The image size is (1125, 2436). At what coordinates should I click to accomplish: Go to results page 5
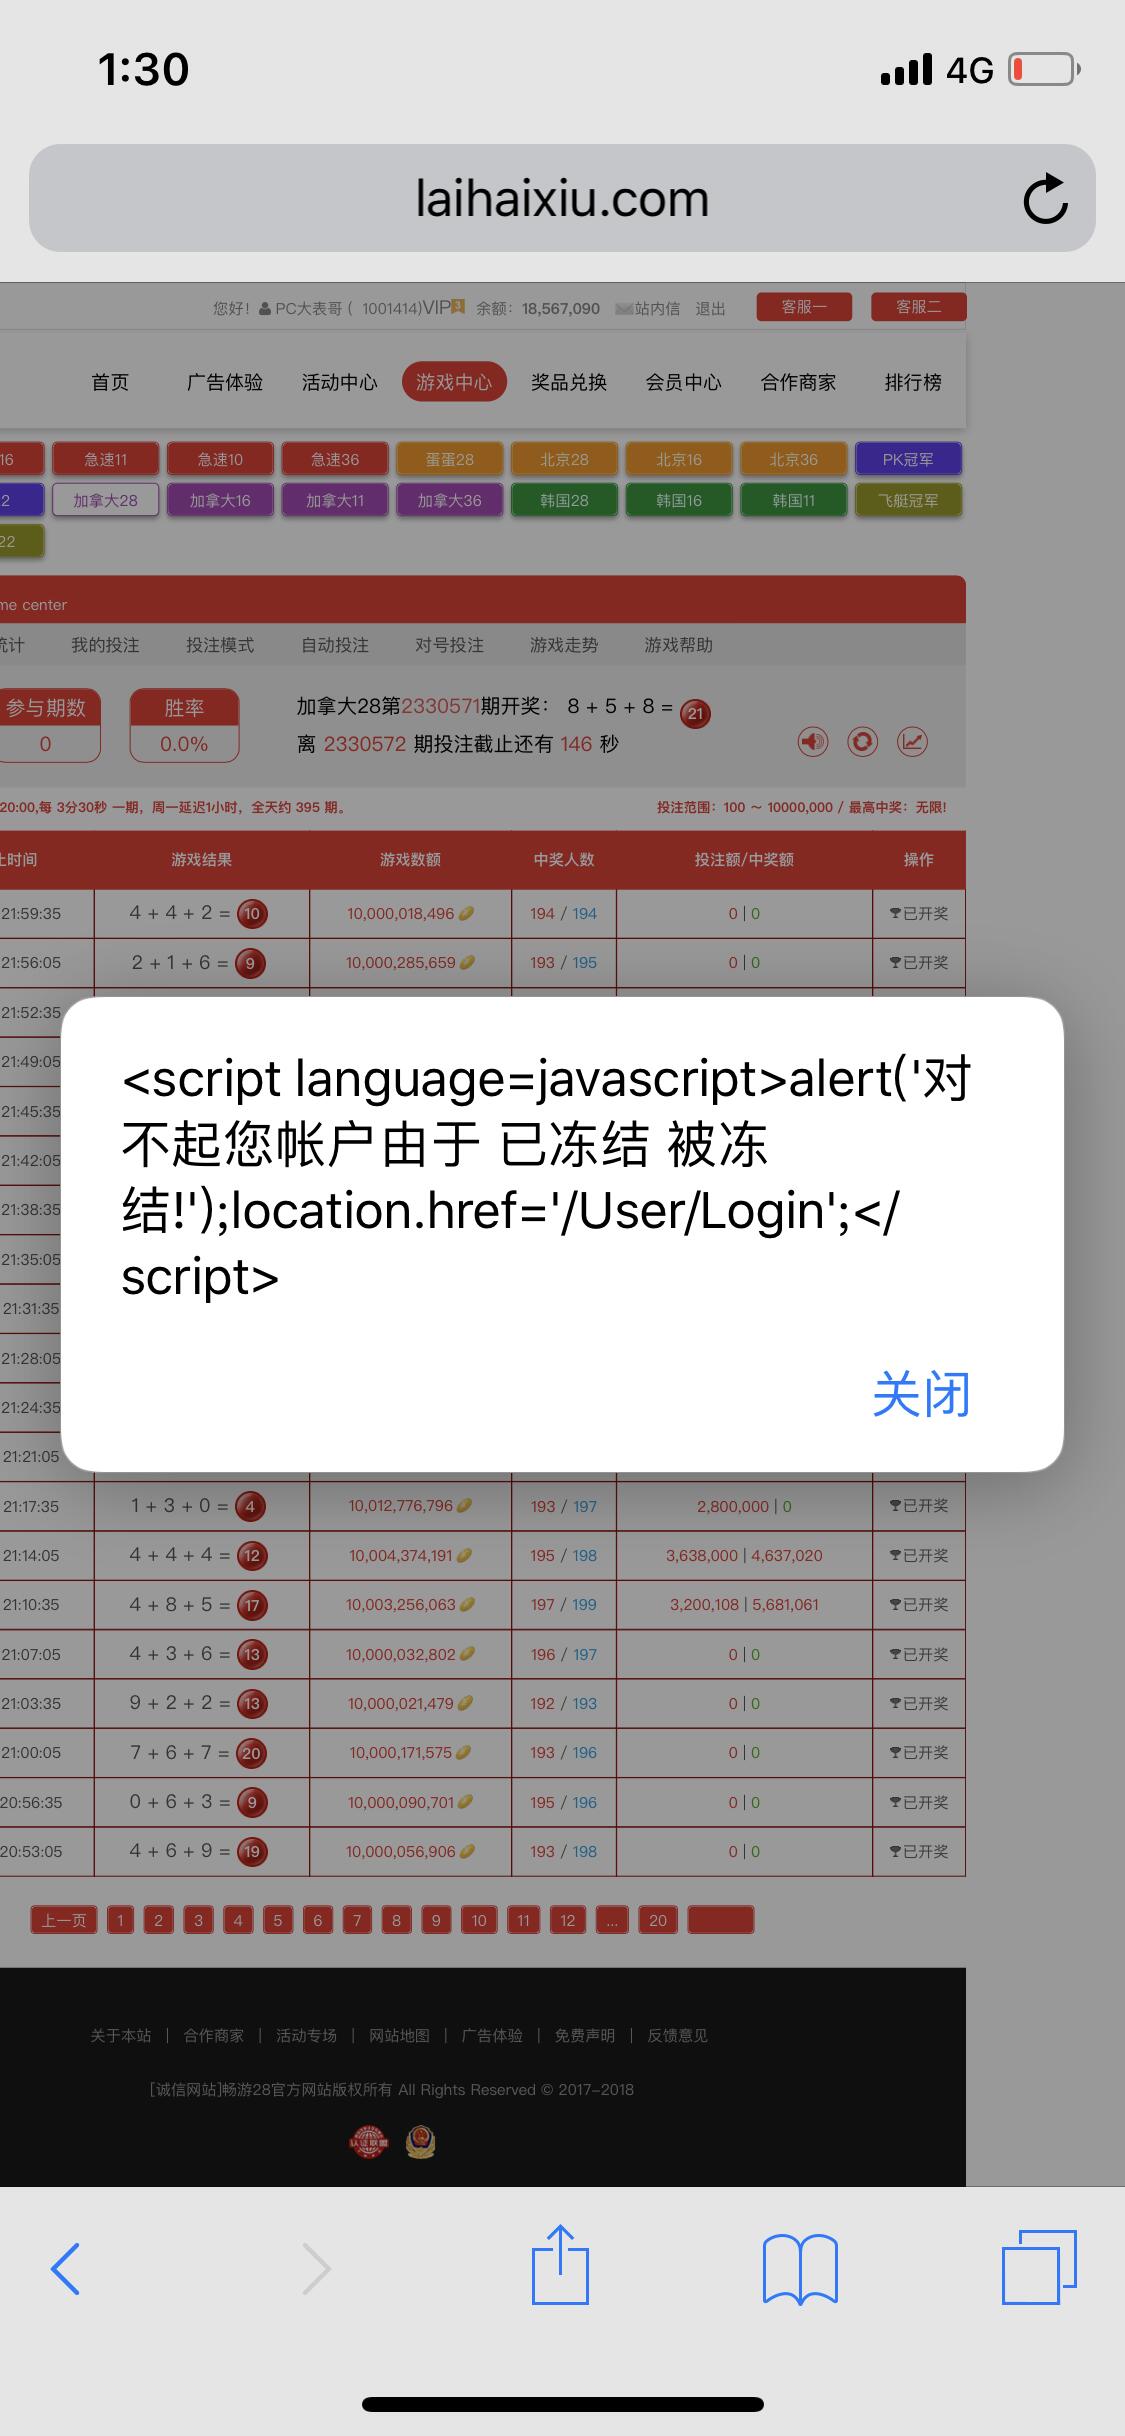[x=278, y=1920]
